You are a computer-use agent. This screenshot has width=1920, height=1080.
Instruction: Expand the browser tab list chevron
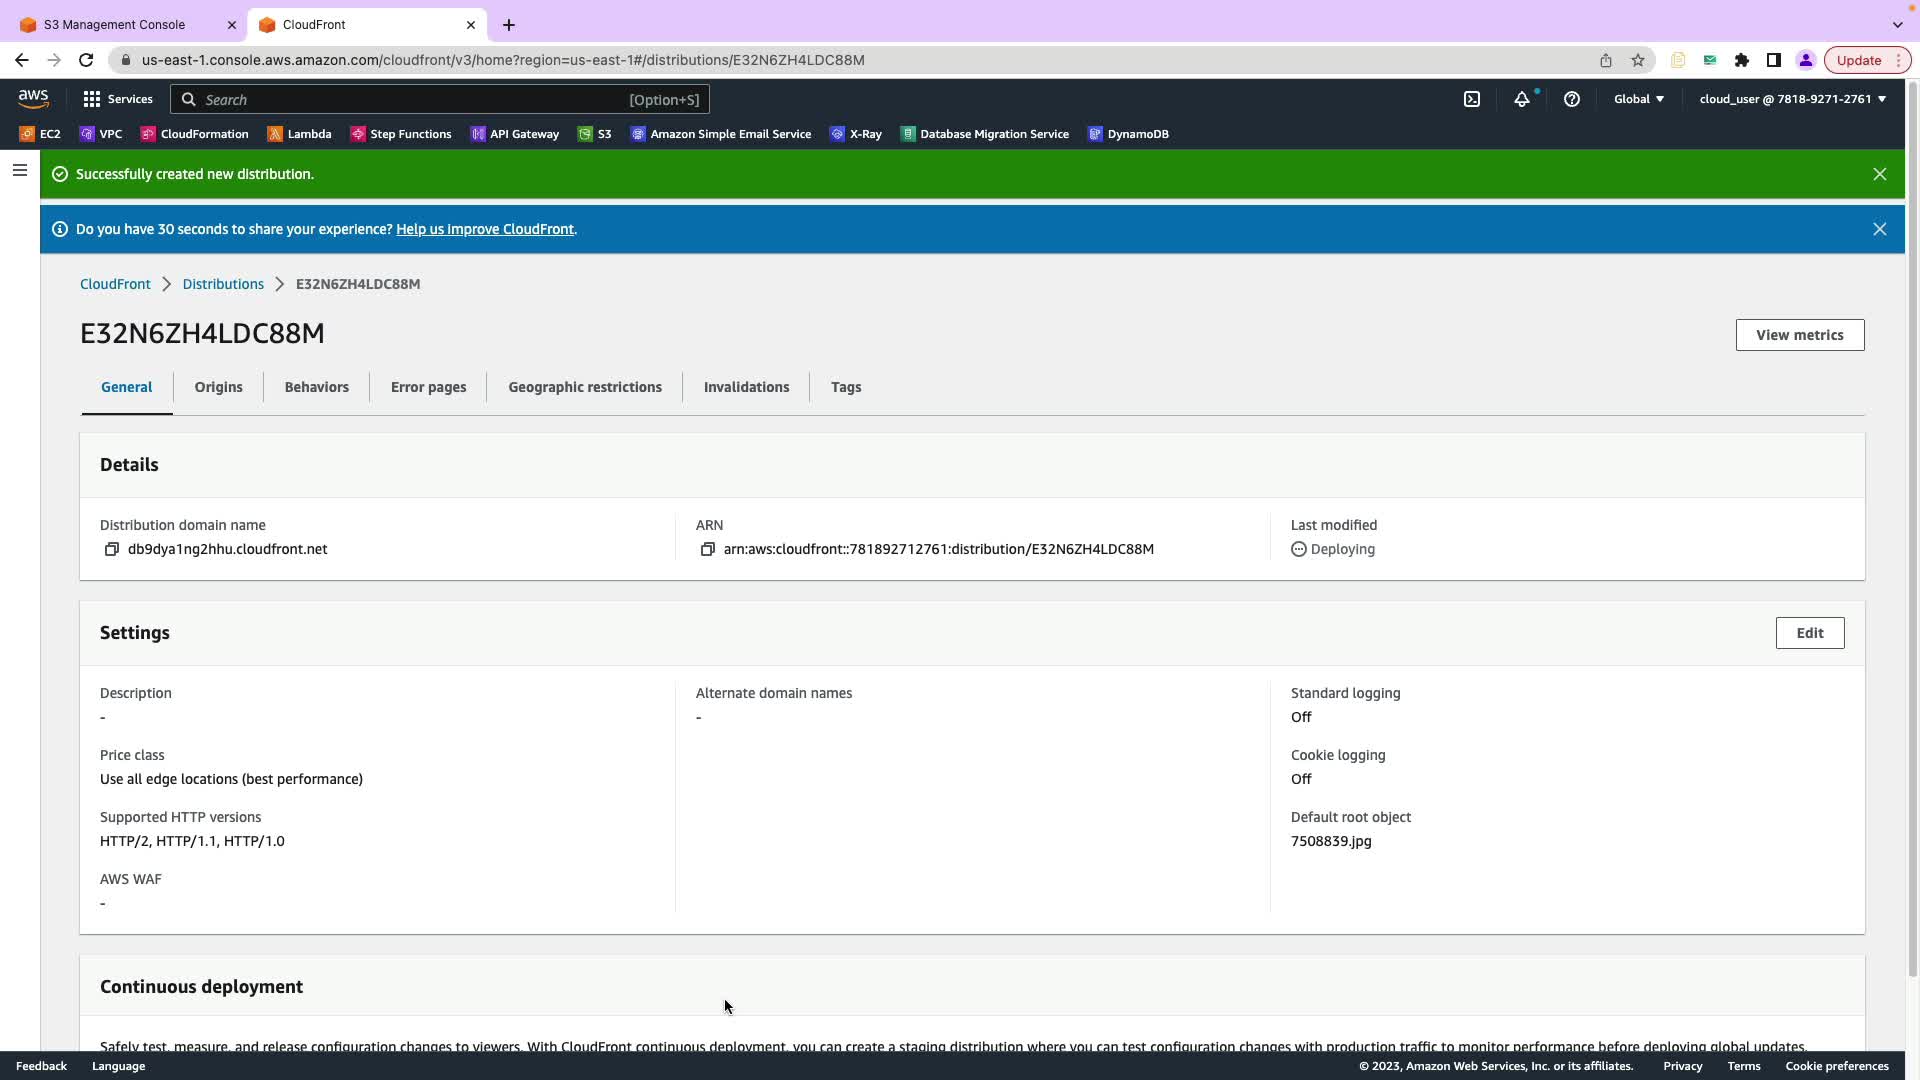coord(1897,24)
